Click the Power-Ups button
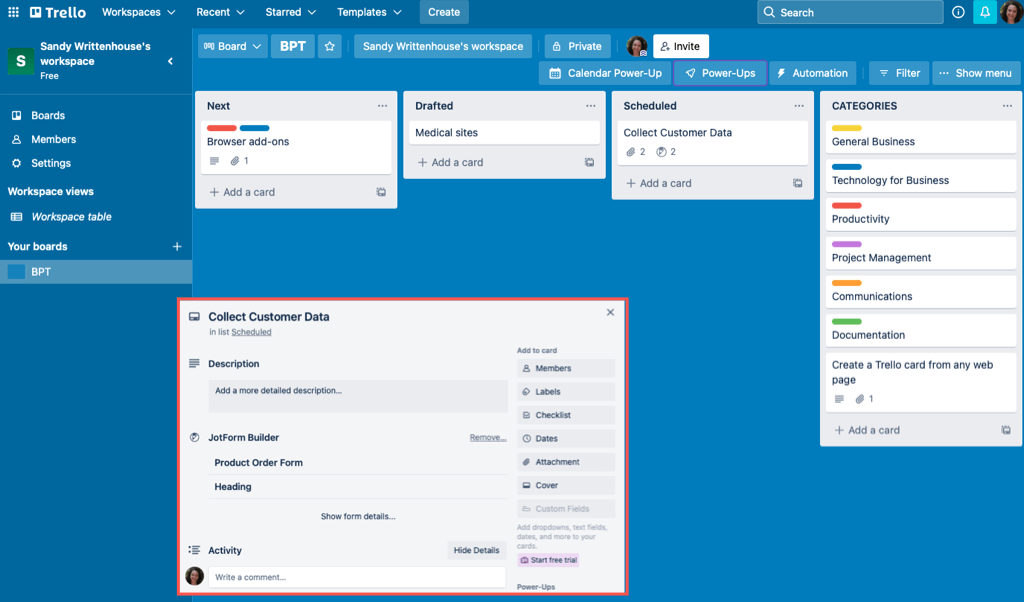This screenshot has height=602, width=1024. pos(720,73)
